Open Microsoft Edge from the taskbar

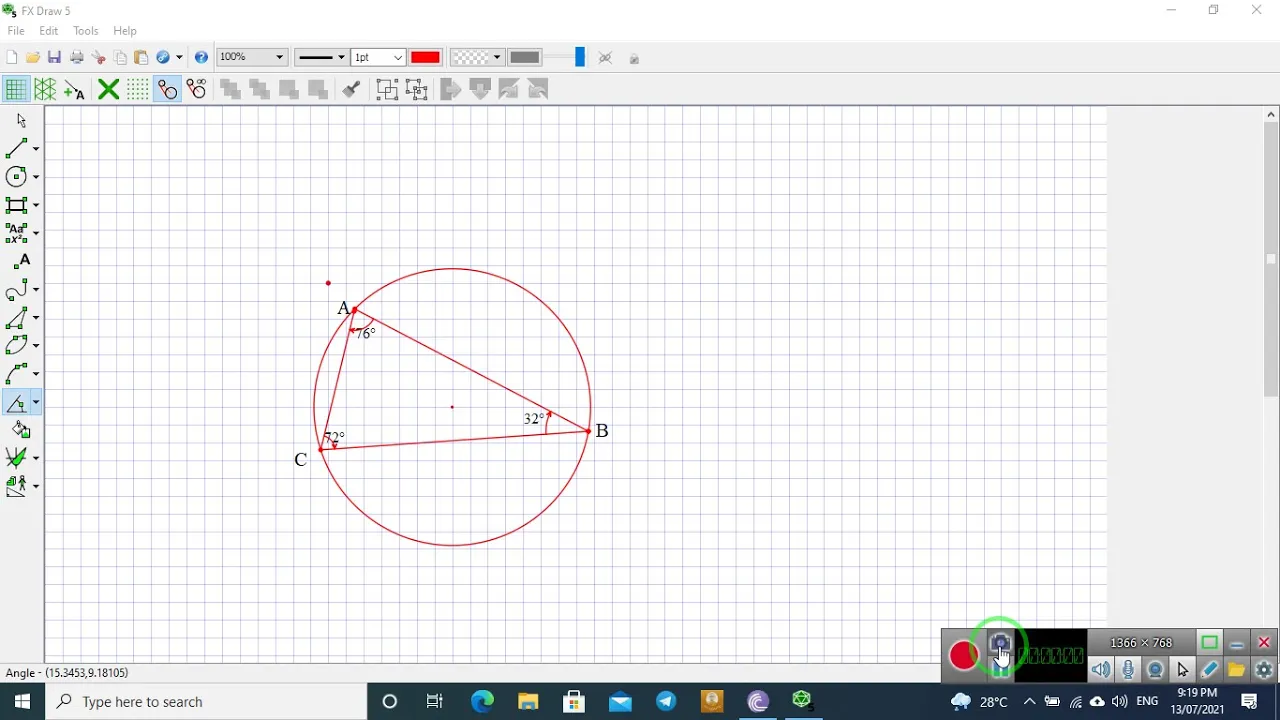pyautogui.click(x=482, y=702)
